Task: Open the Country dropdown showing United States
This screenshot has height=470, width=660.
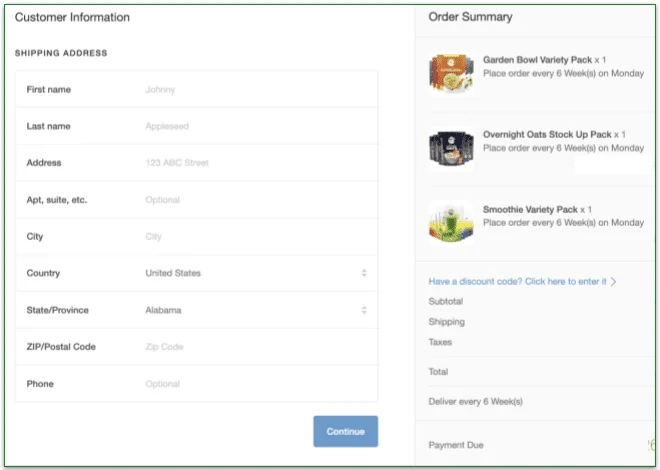Action: [196, 273]
